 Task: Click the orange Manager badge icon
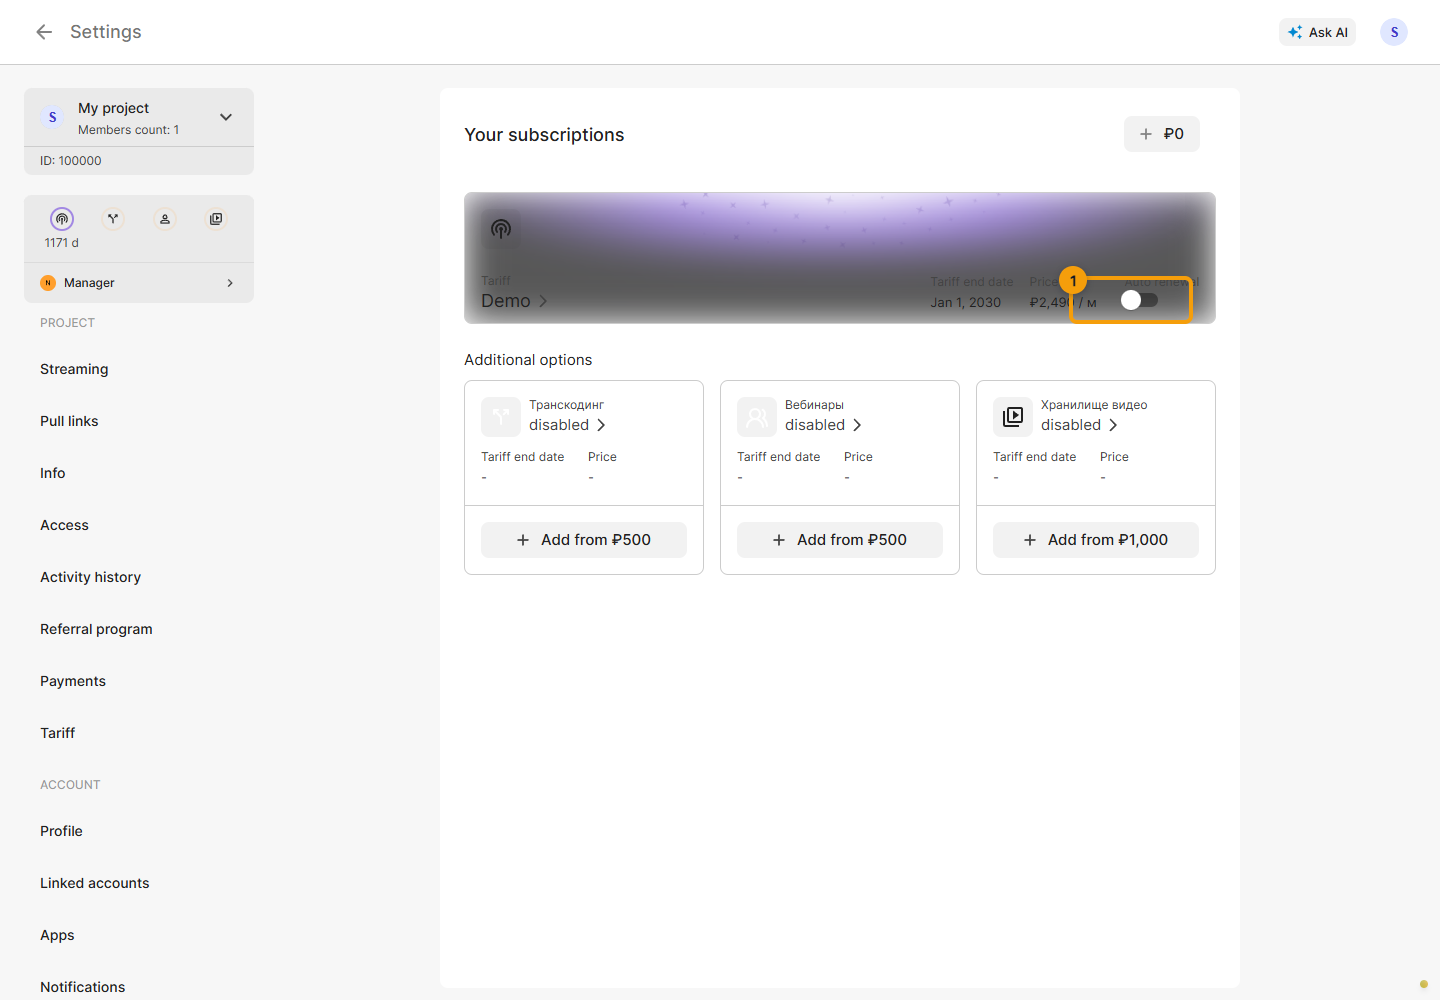[48, 283]
